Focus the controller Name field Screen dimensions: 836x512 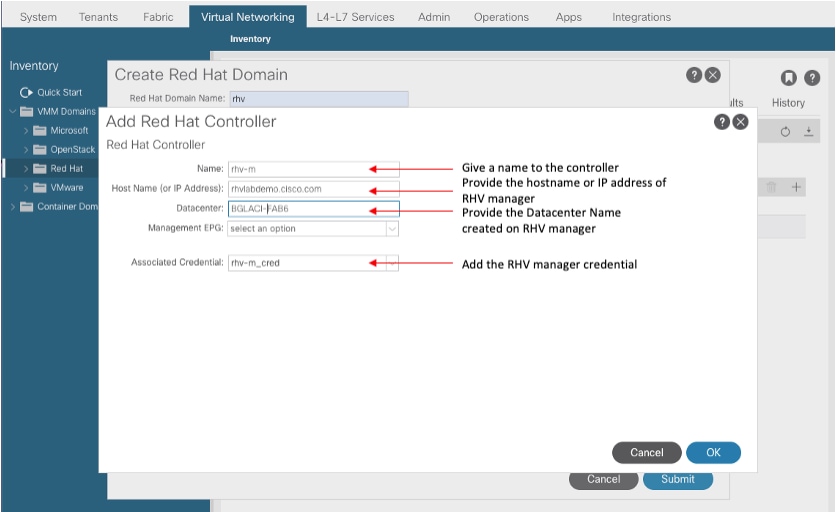(x=314, y=169)
